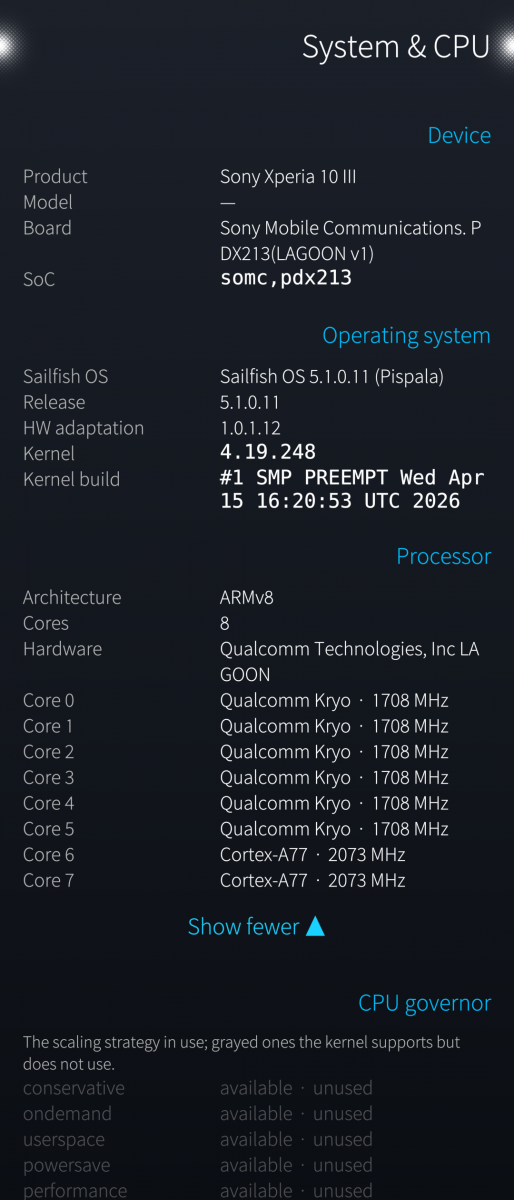Viewport: 514px width, 1200px height.
Task: Collapse the core list with Show fewer
Action: (257, 926)
